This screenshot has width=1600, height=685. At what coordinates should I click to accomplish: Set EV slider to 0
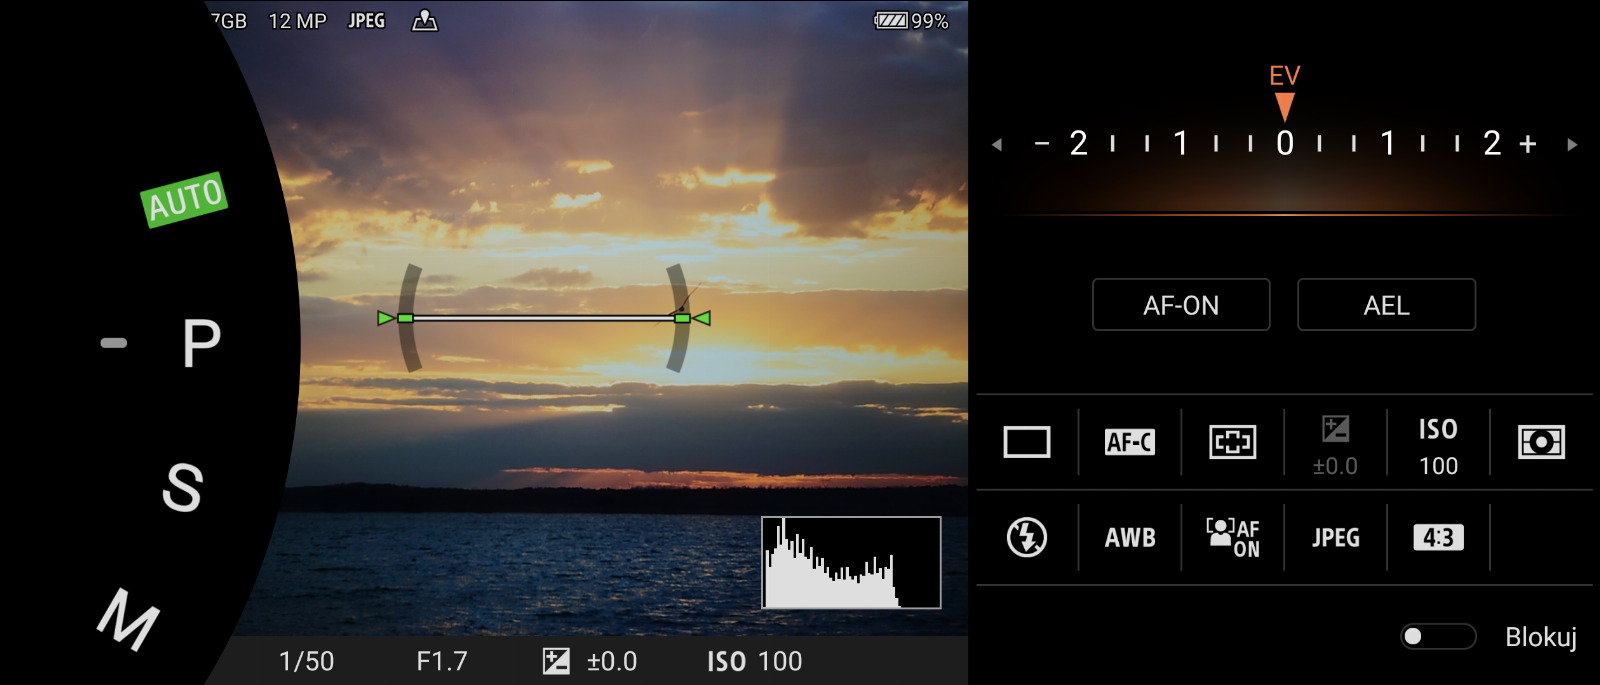click(1285, 144)
